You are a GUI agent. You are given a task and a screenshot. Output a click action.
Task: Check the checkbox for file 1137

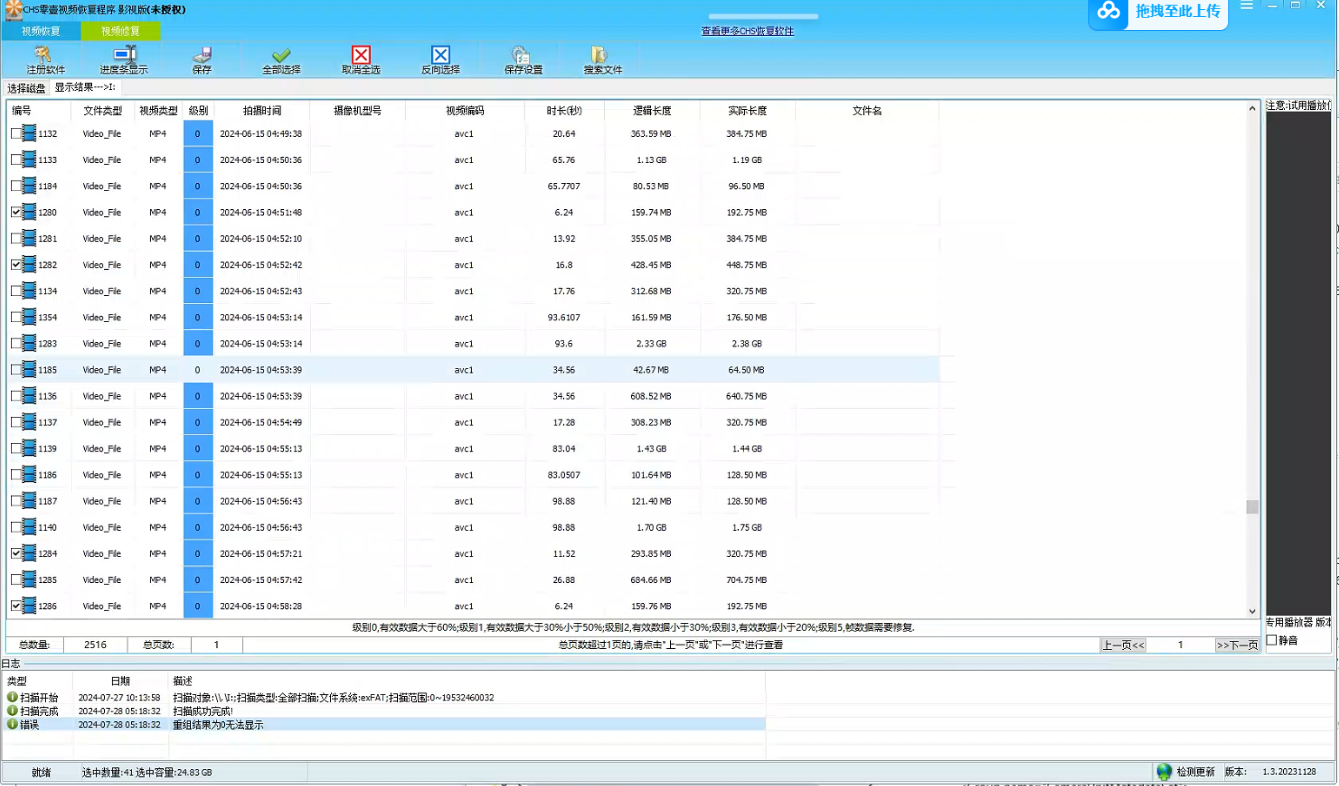coord(15,422)
